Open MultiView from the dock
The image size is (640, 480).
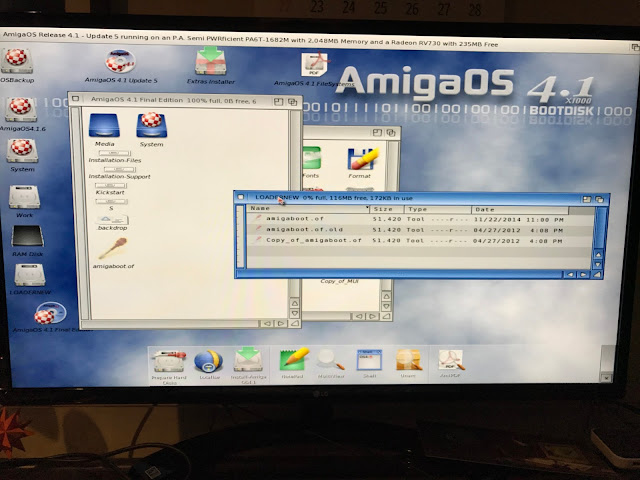point(331,360)
